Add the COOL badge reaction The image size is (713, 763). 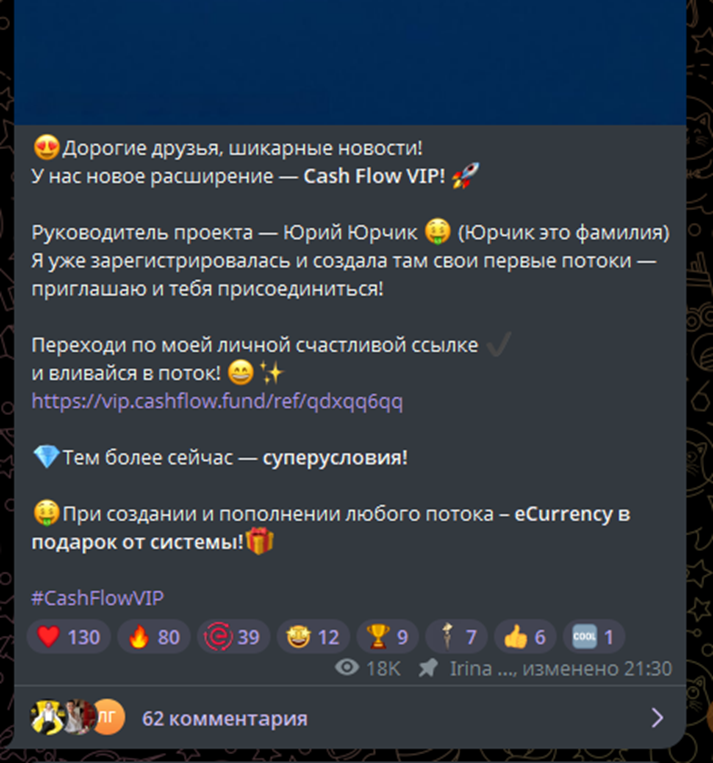tap(594, 636)
